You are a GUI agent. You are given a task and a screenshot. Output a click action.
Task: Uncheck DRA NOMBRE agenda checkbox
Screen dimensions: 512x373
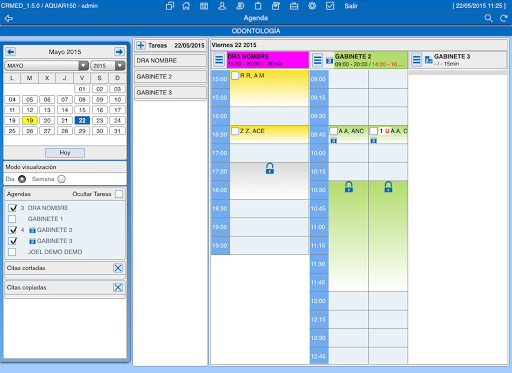click(x=12, y=208)
